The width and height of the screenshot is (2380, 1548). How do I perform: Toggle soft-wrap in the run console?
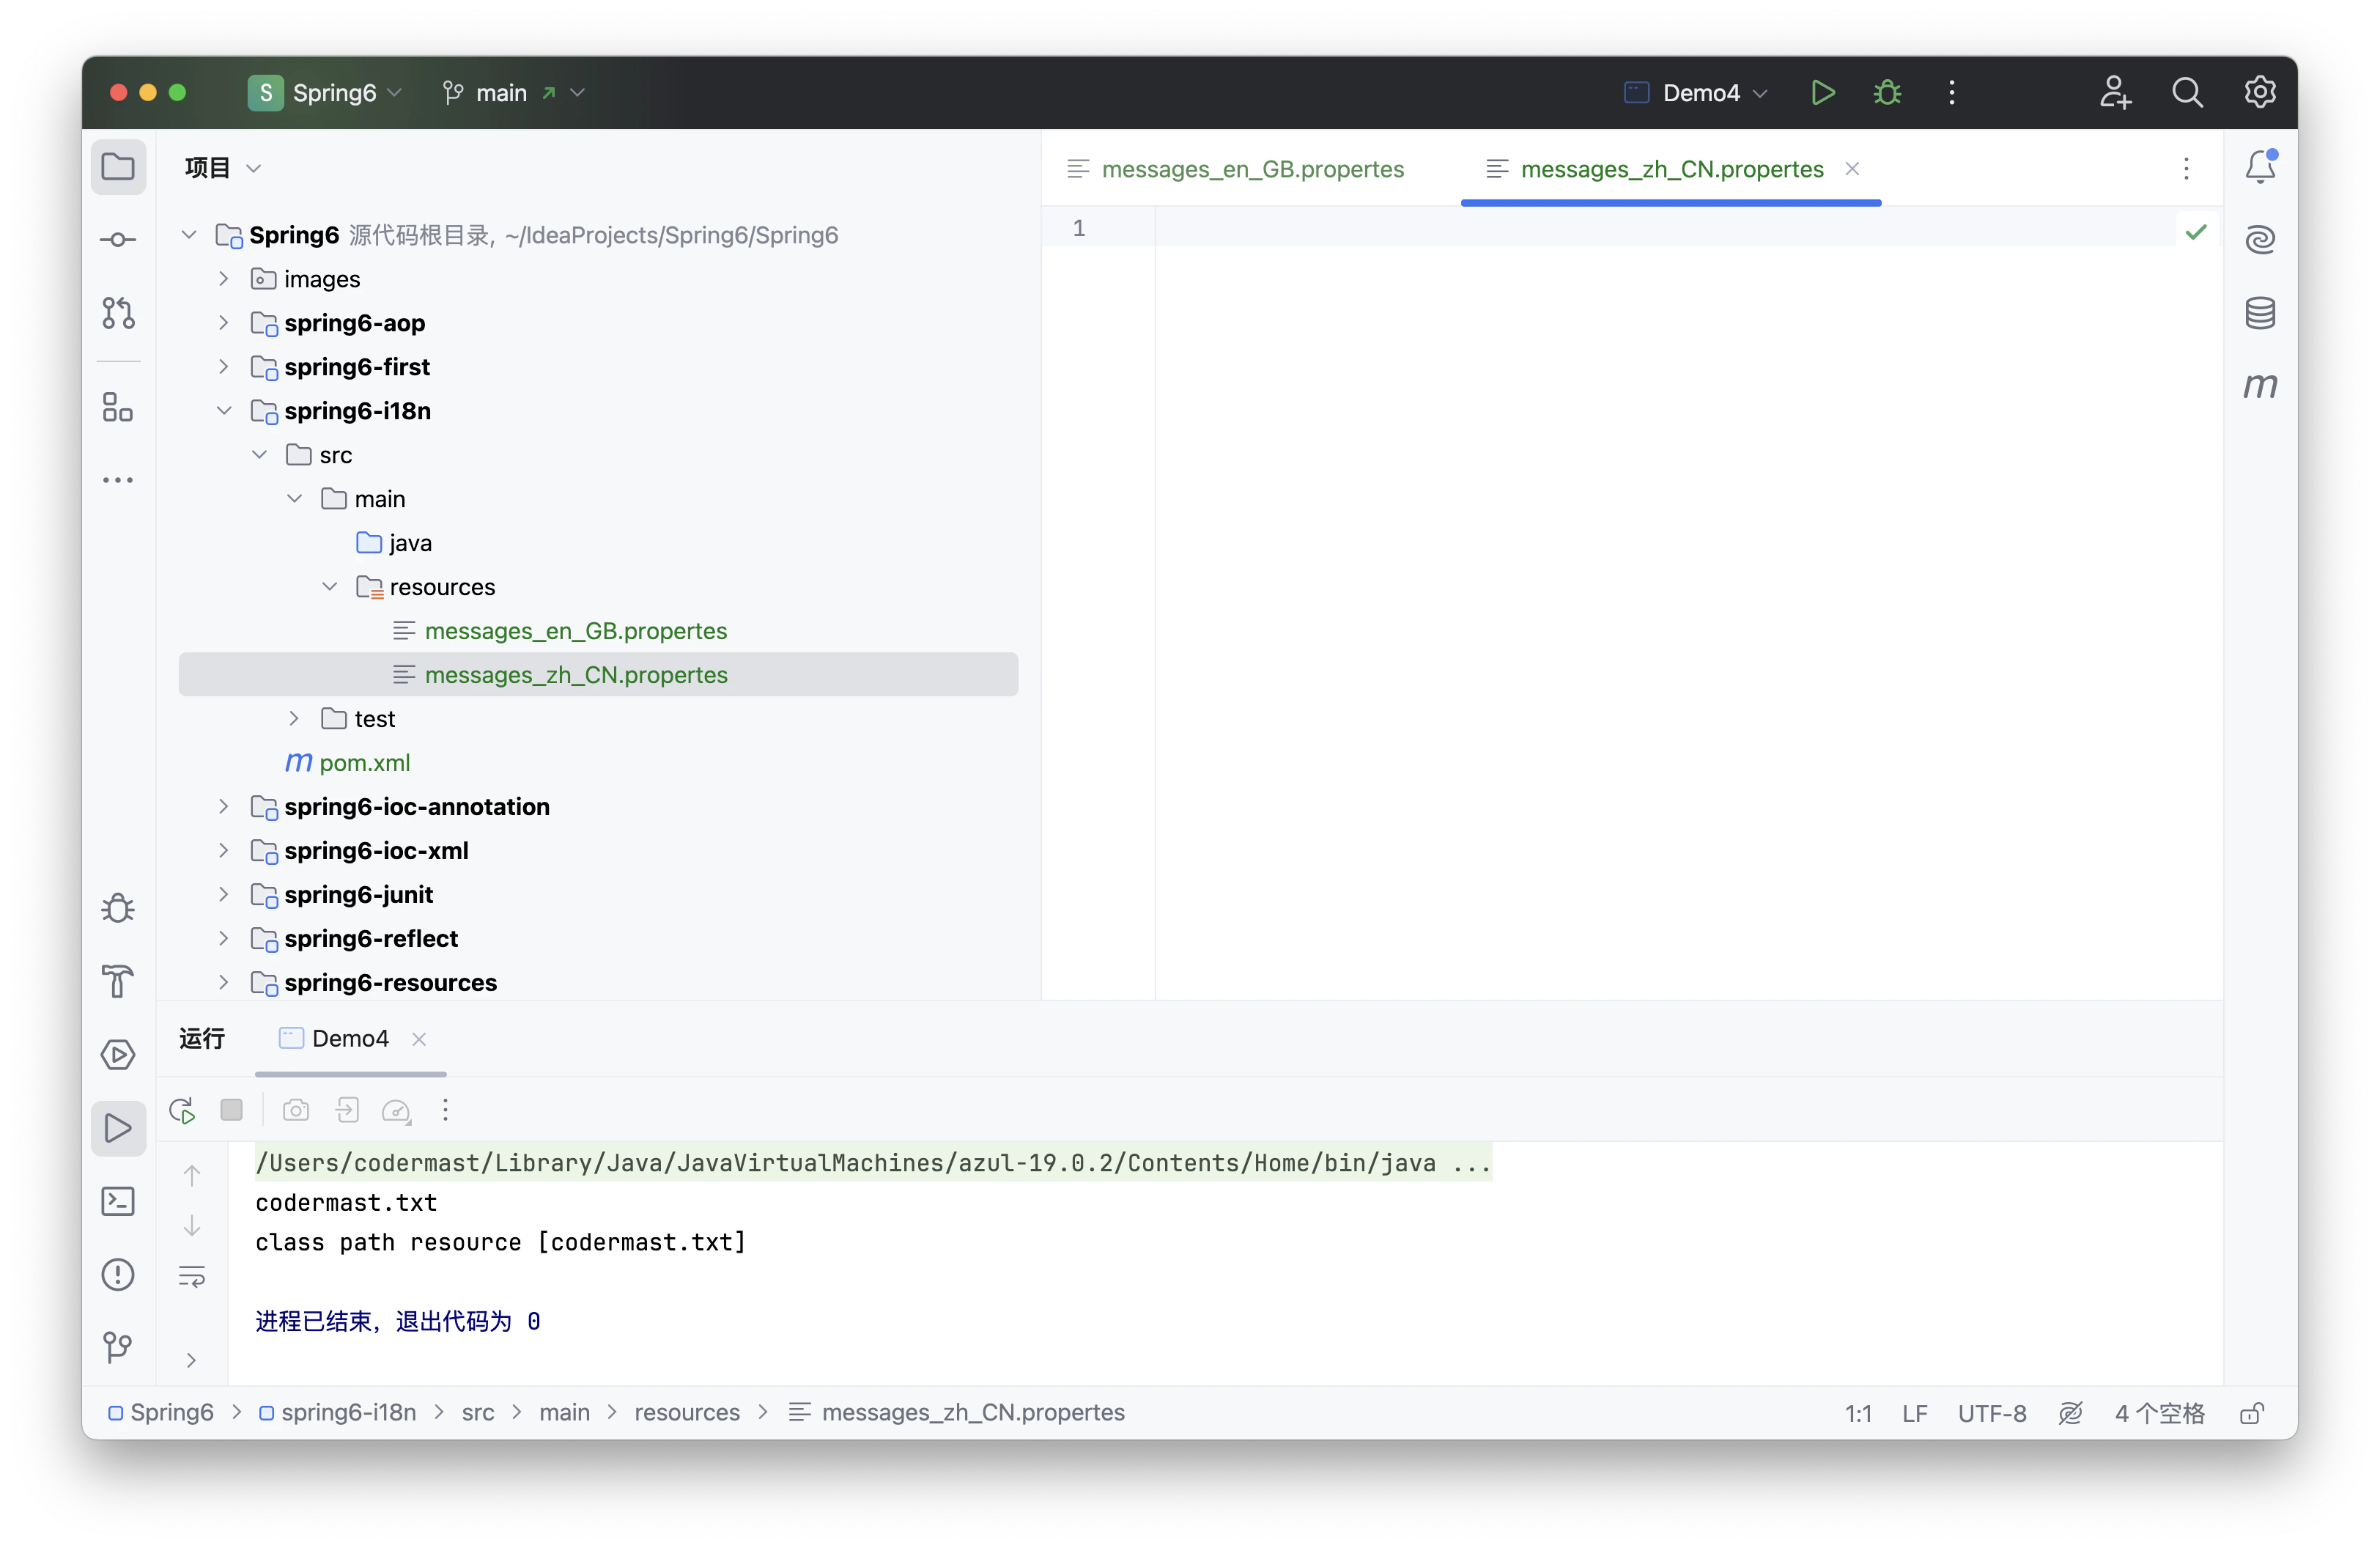pyautogui.click(x=191, y=1276)
